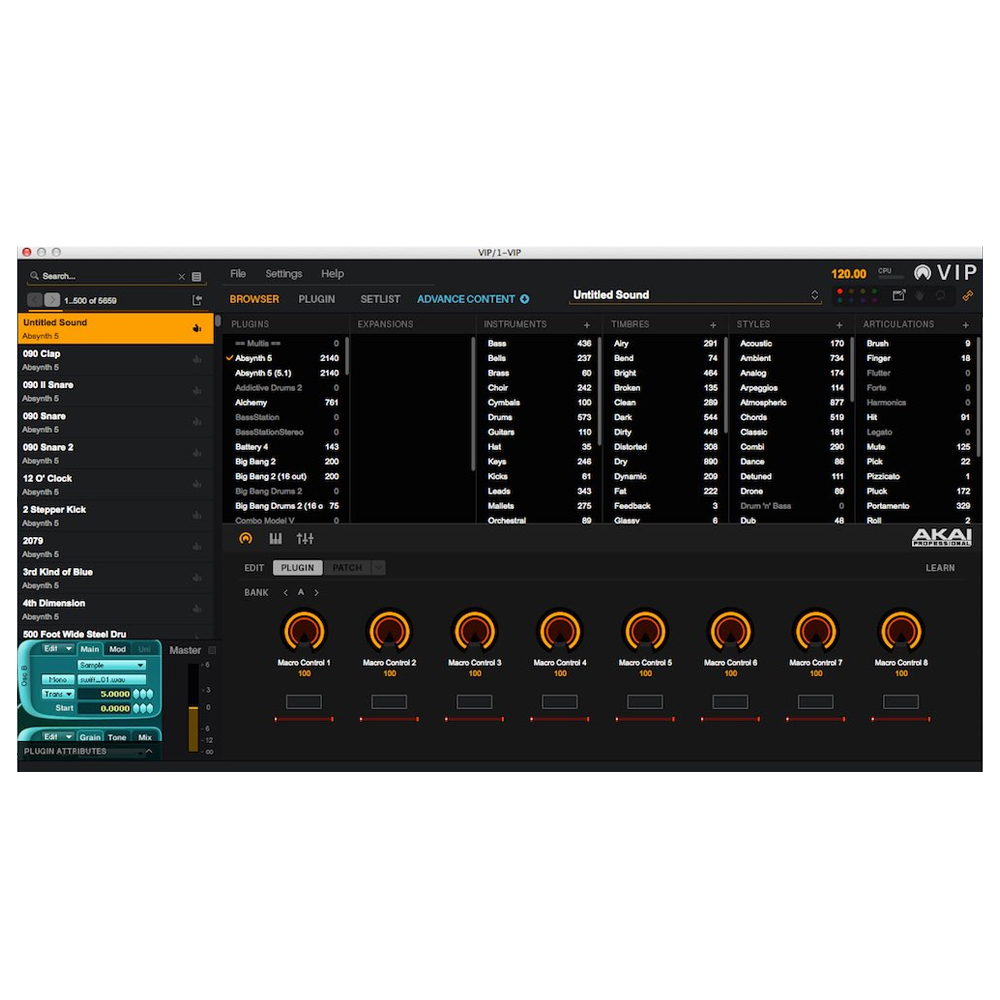Image resolution: width=1000 pixels, height=1000 pixels.
Task: Open the Untitled Sound patch selector arrows
Action: (814, 295)
